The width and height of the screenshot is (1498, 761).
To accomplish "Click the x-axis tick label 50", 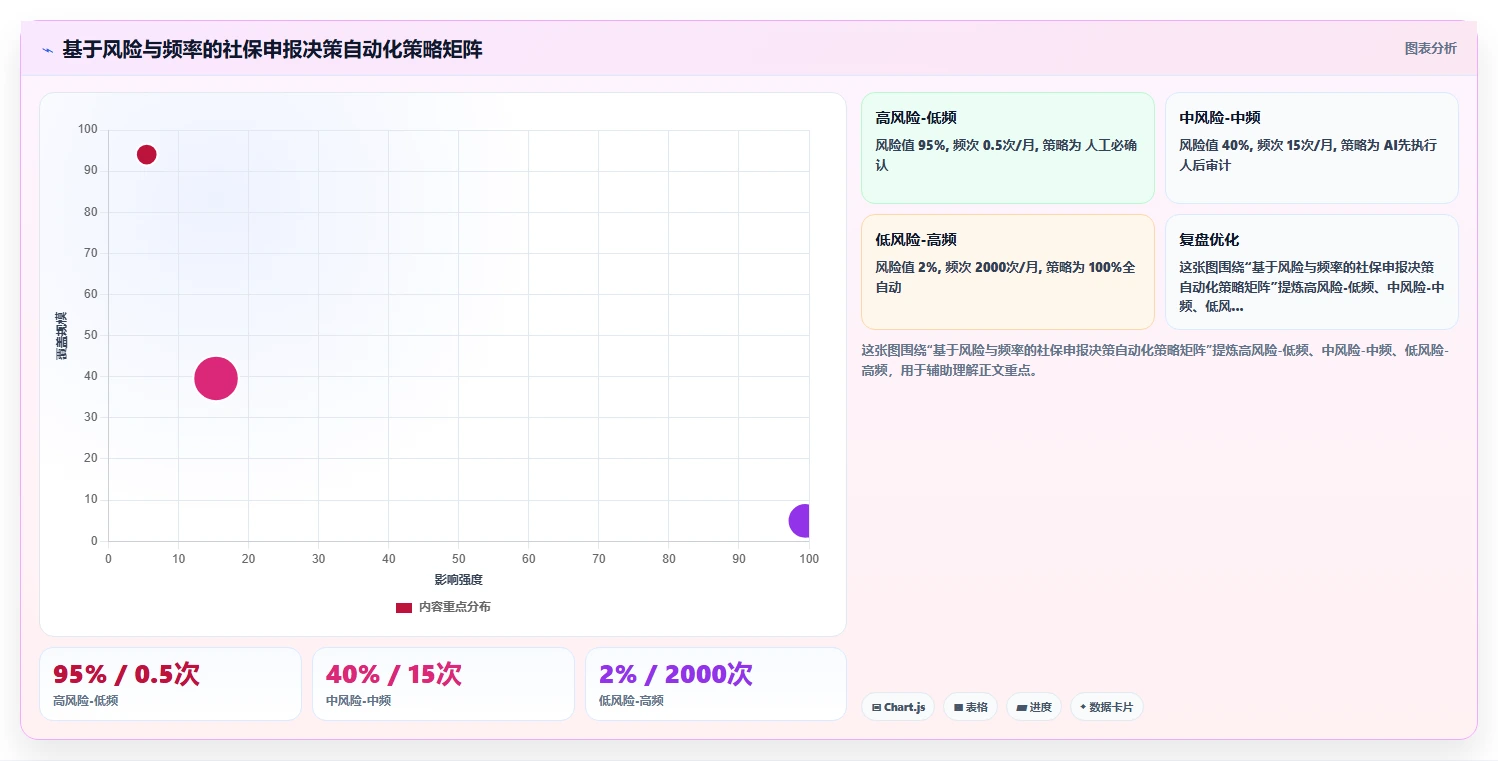I will click(459, 559).
